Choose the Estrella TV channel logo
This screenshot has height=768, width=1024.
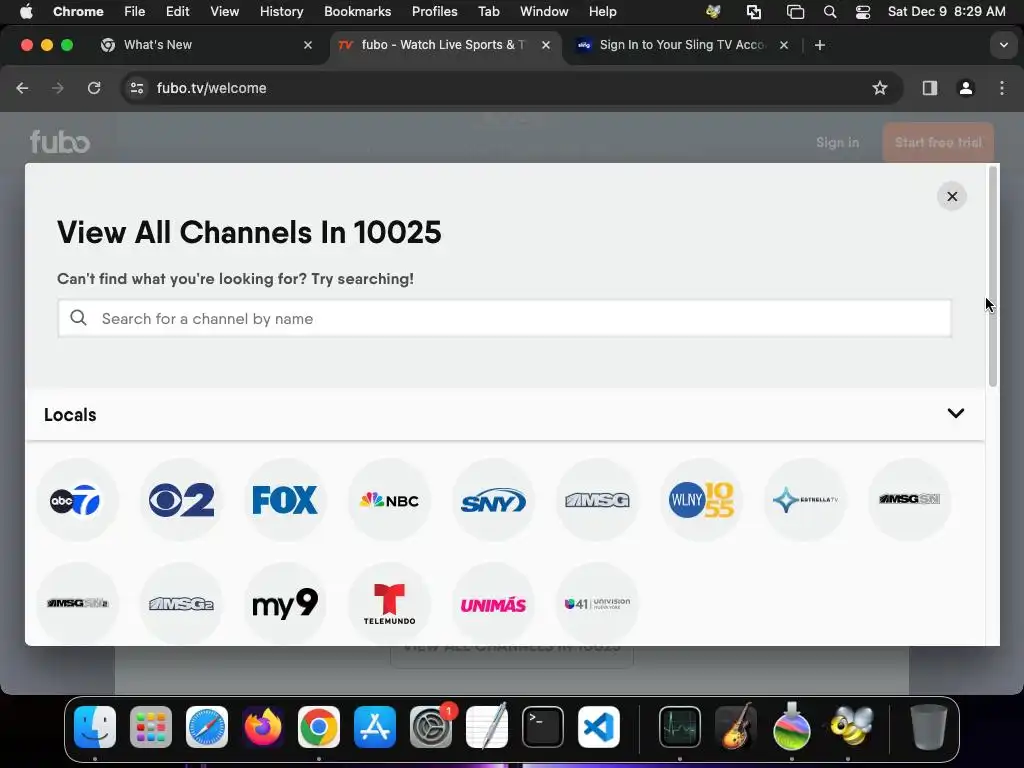(805, 500)
